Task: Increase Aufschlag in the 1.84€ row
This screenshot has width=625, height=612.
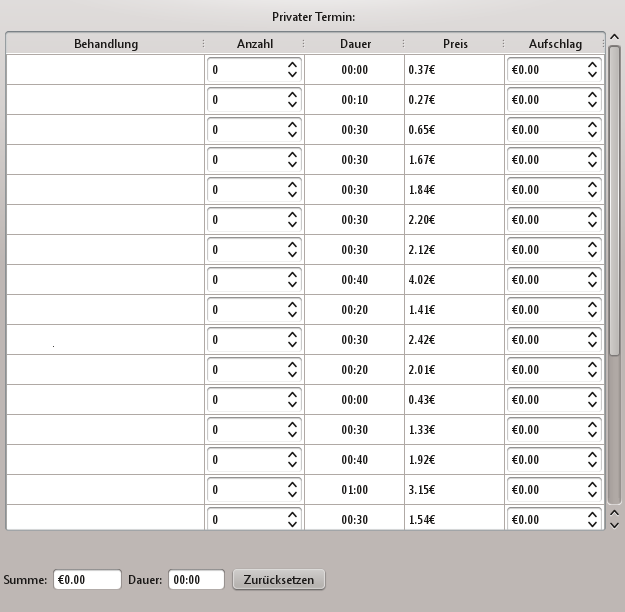Action: (x=592, y=185)
